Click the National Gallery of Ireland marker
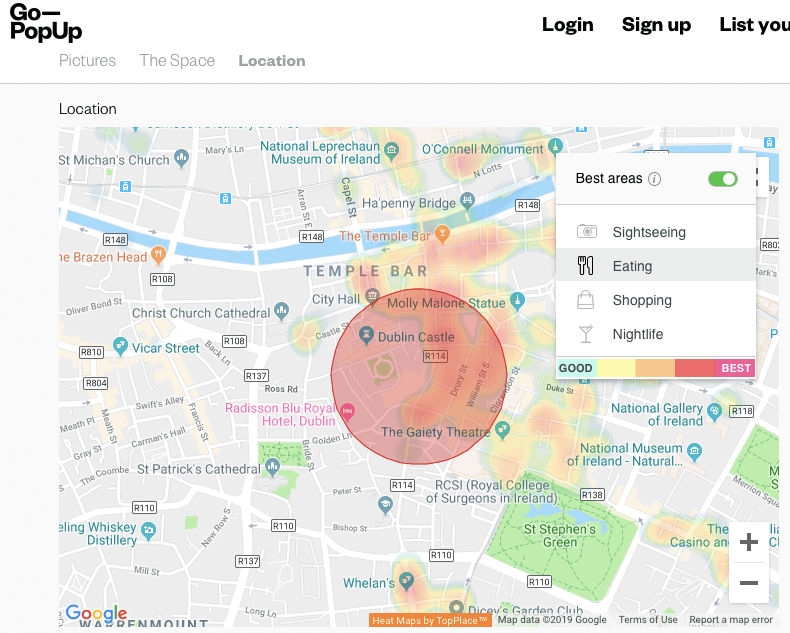Image resolution: width=790 pixels, height=633 pixels. click(x=714, y=412)
